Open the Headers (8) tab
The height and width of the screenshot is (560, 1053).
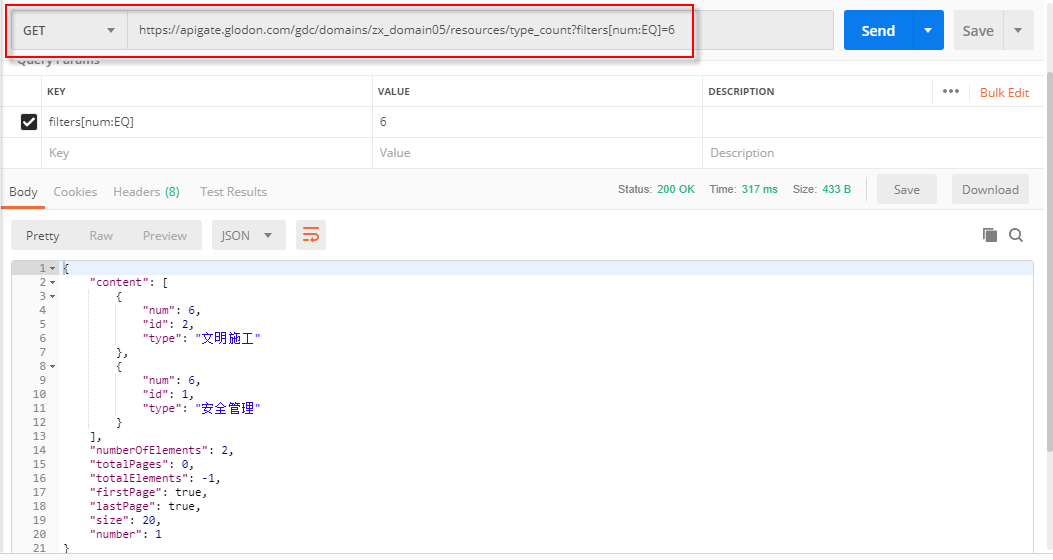pyautogui.click(x=146, y=192)
